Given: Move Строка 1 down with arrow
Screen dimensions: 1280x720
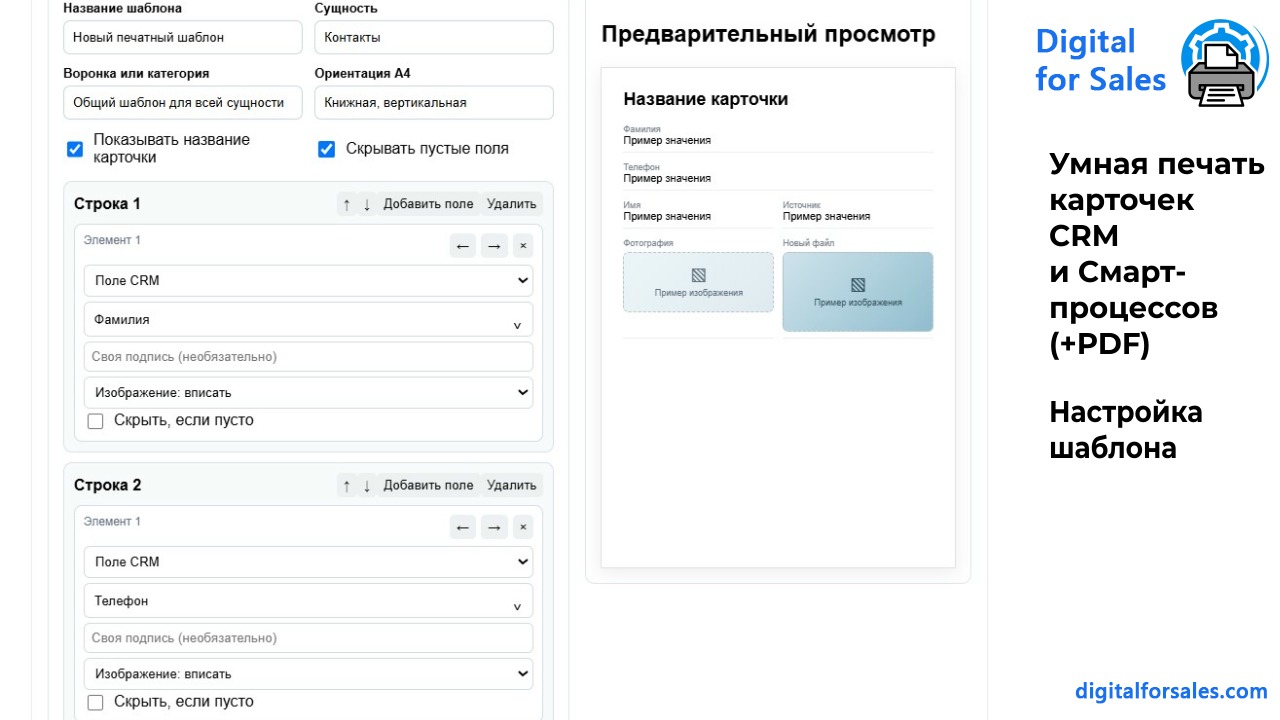Looking at the screenshot, I should [367, 204].
